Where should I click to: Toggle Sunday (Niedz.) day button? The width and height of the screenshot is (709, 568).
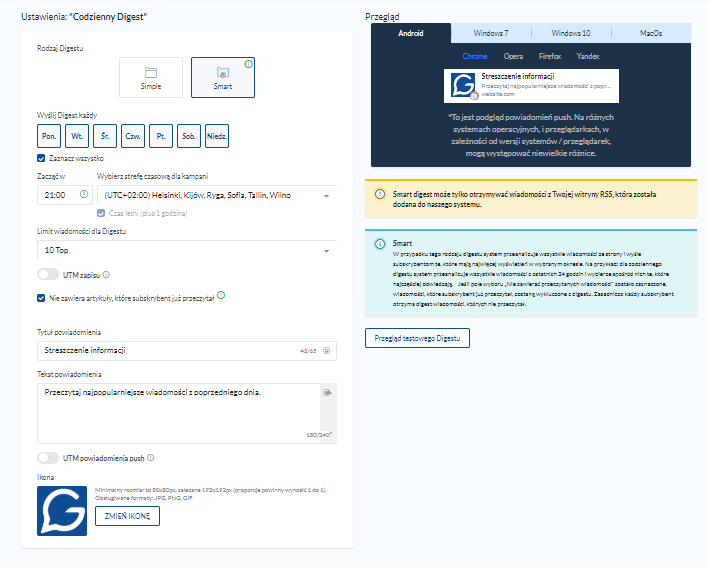click(x=217, y=136)
